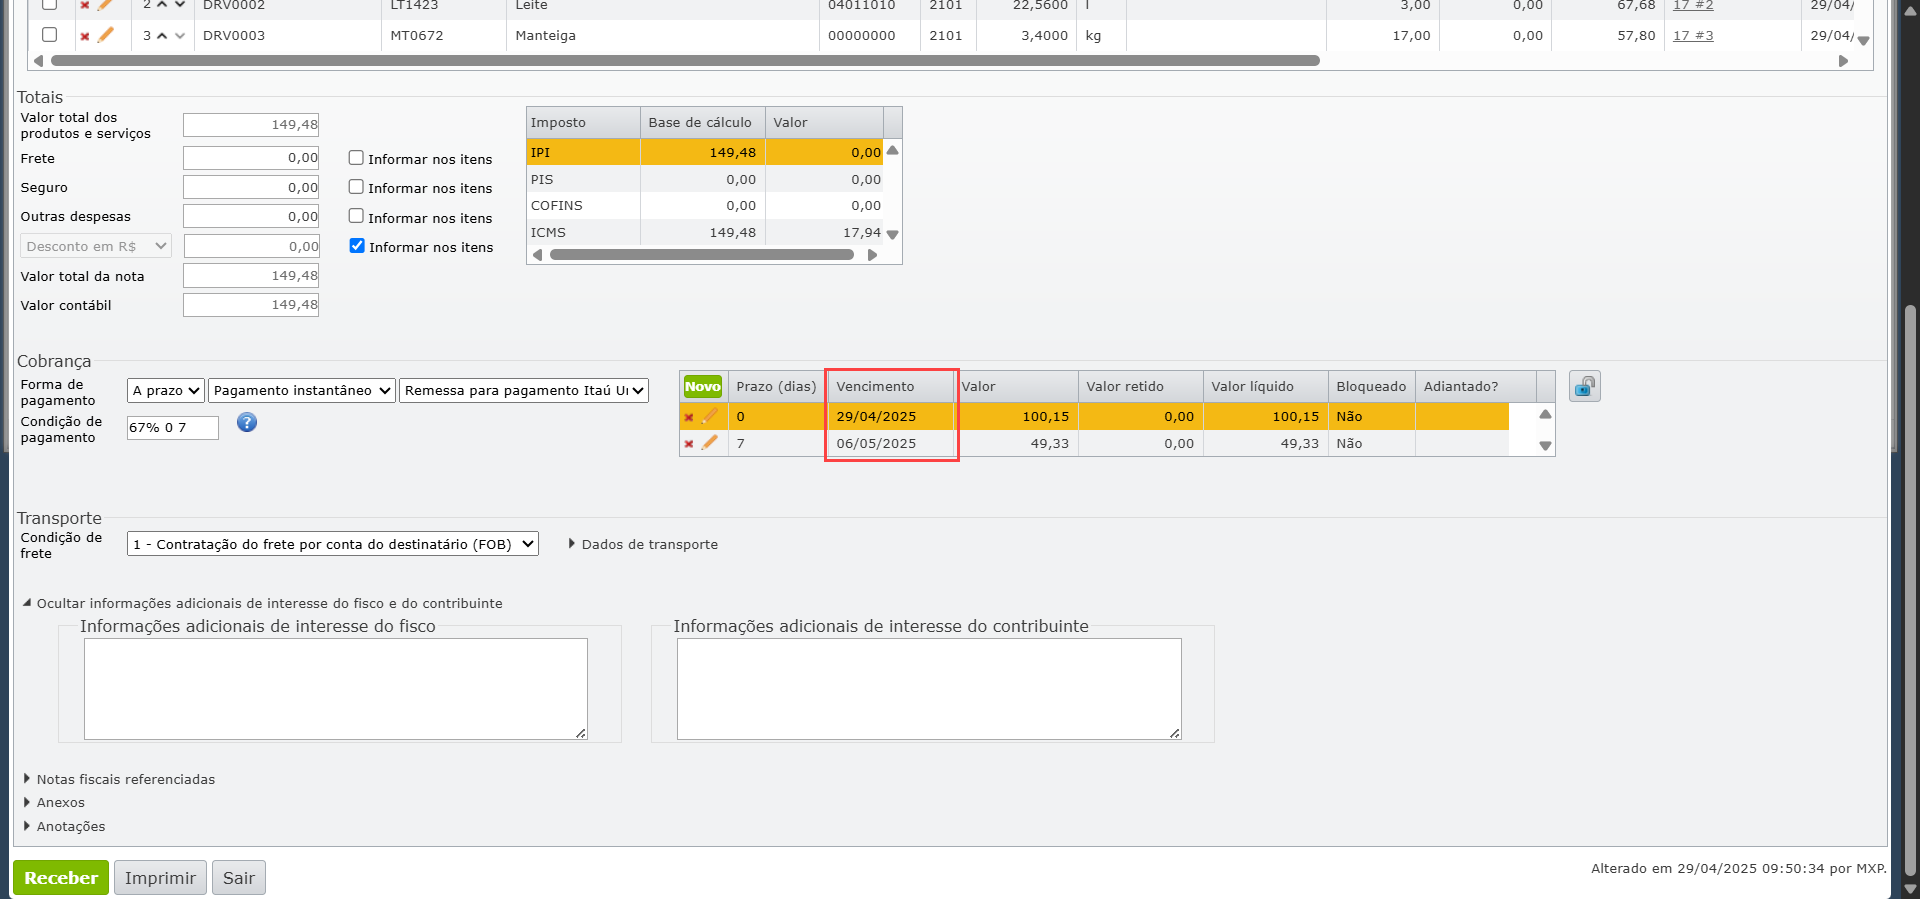This screenshot has height=899, width=1920.
Task: Select the PIS tax row
Action: click(706, 179)
